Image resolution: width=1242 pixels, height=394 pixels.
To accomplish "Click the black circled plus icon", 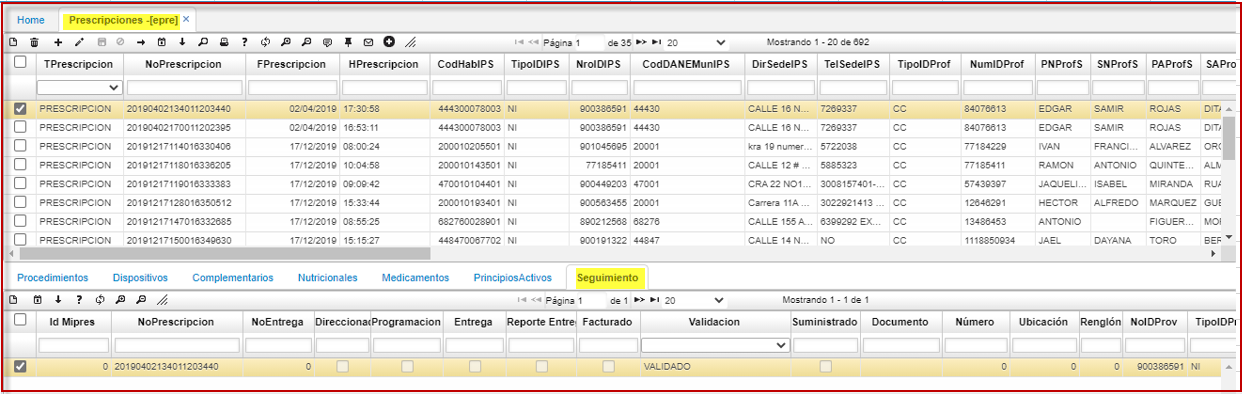I will point(389,42).
